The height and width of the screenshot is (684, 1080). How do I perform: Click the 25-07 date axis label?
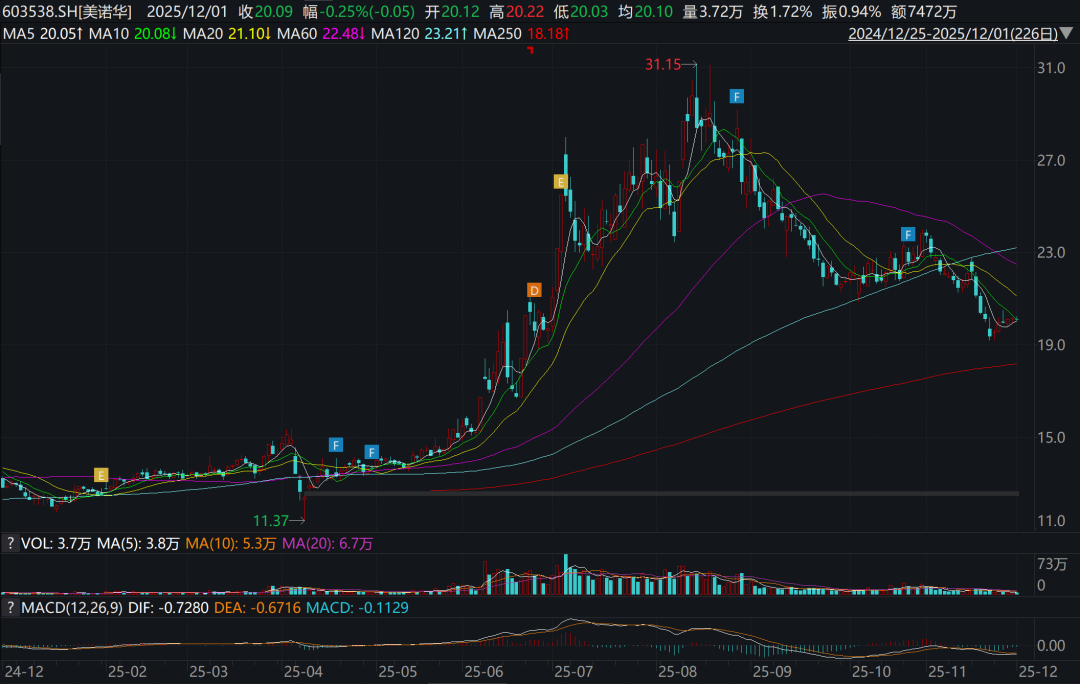pos(574,672)
